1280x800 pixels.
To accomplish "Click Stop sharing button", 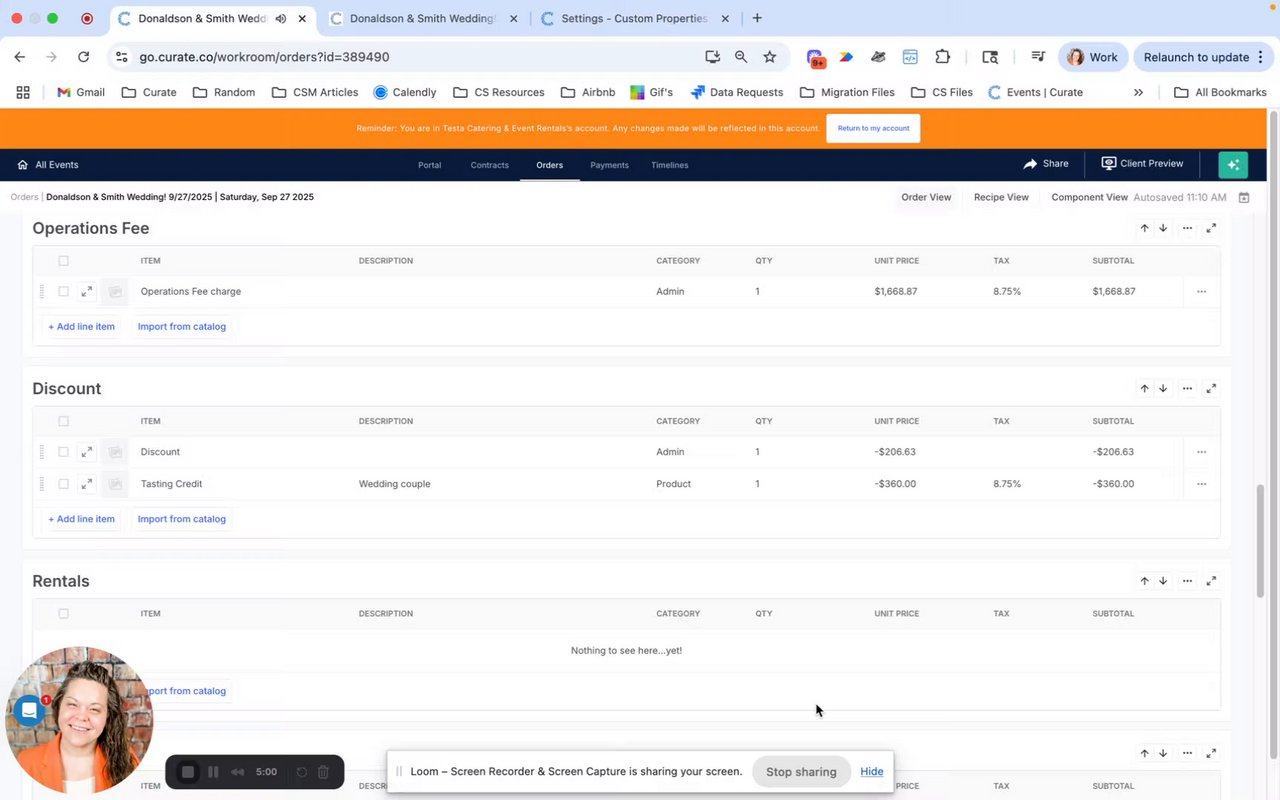I will (801, 772).
